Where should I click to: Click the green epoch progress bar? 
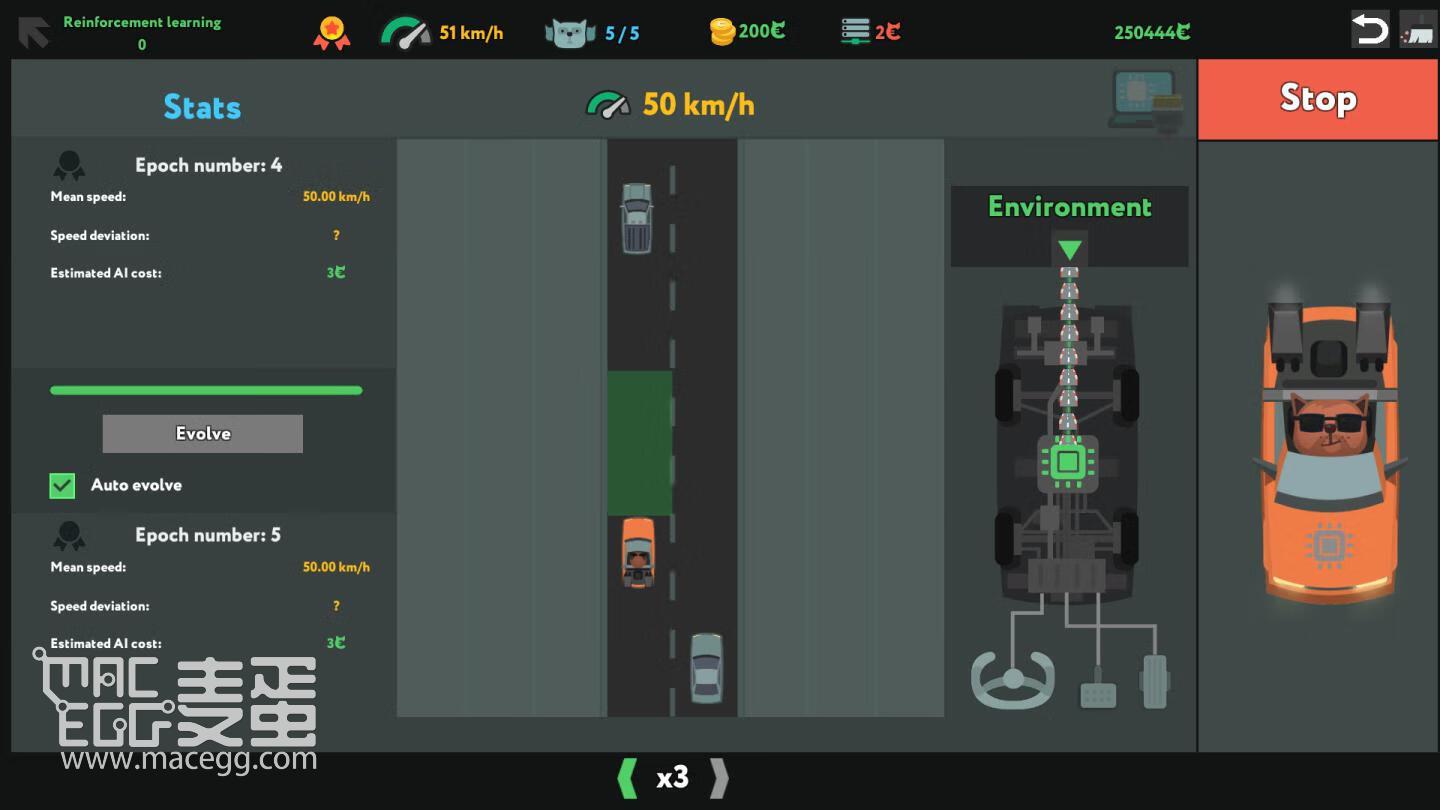206,390
